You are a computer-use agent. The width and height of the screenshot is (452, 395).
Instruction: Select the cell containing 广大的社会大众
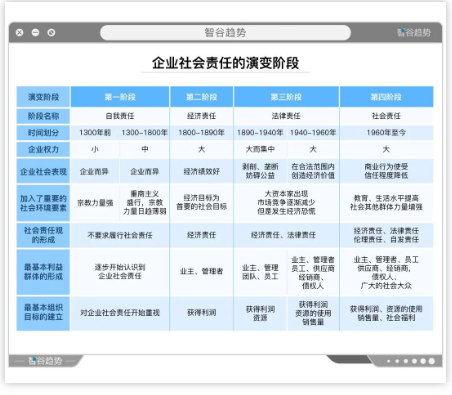(x=386, y=272)
